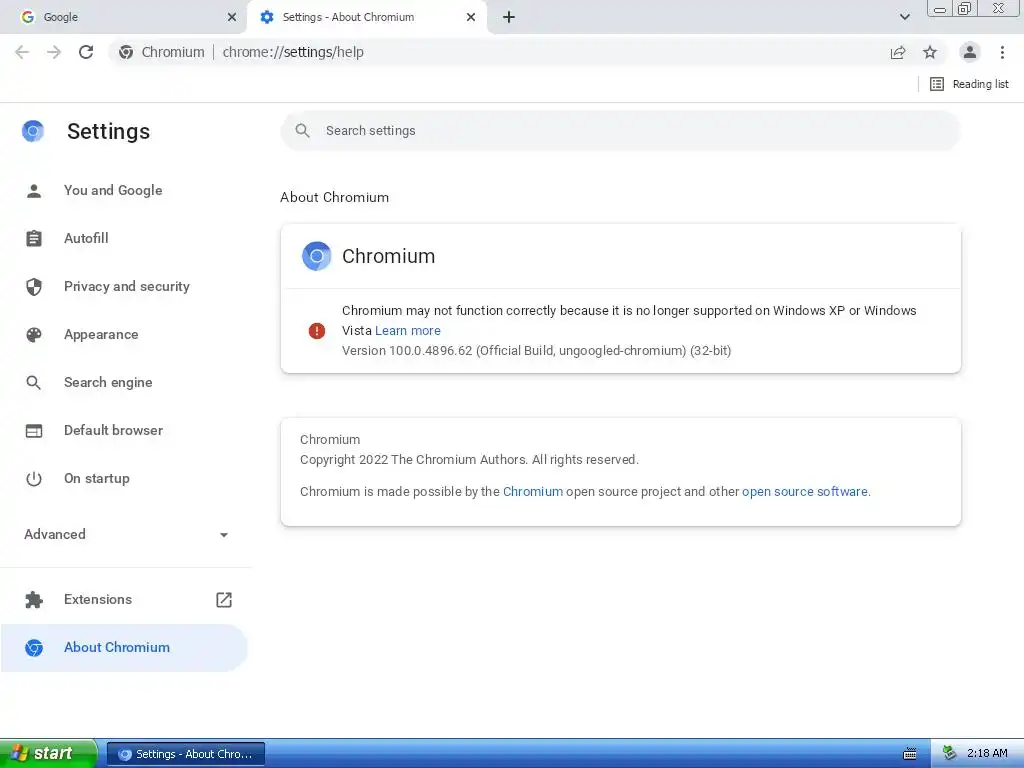Switch to the Google tab
The width and height of the screenshot is (1024, 768).
[x=123, y=17]
